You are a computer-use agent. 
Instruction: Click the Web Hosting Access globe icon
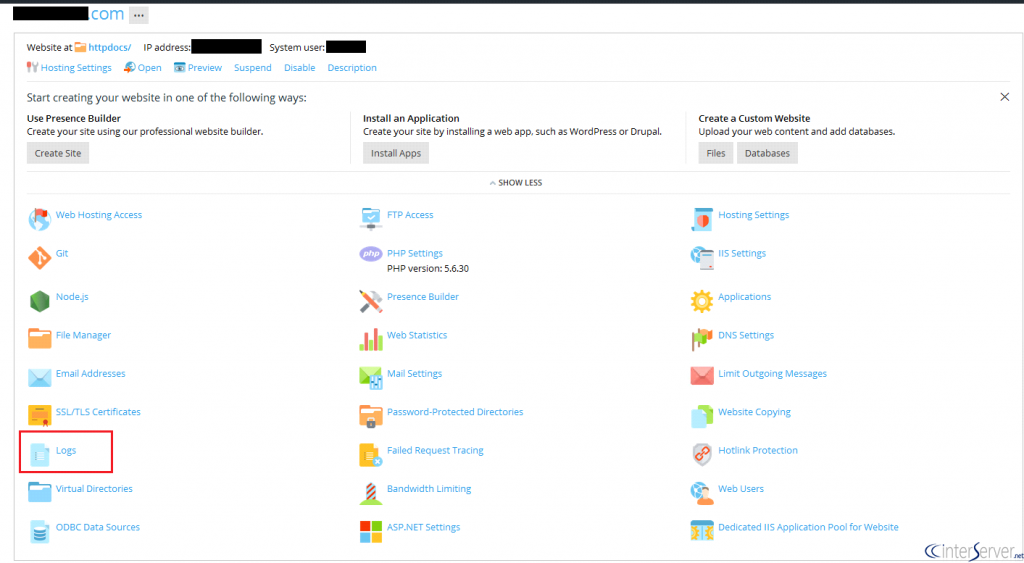pyautogui.click(x=40, y=219)
